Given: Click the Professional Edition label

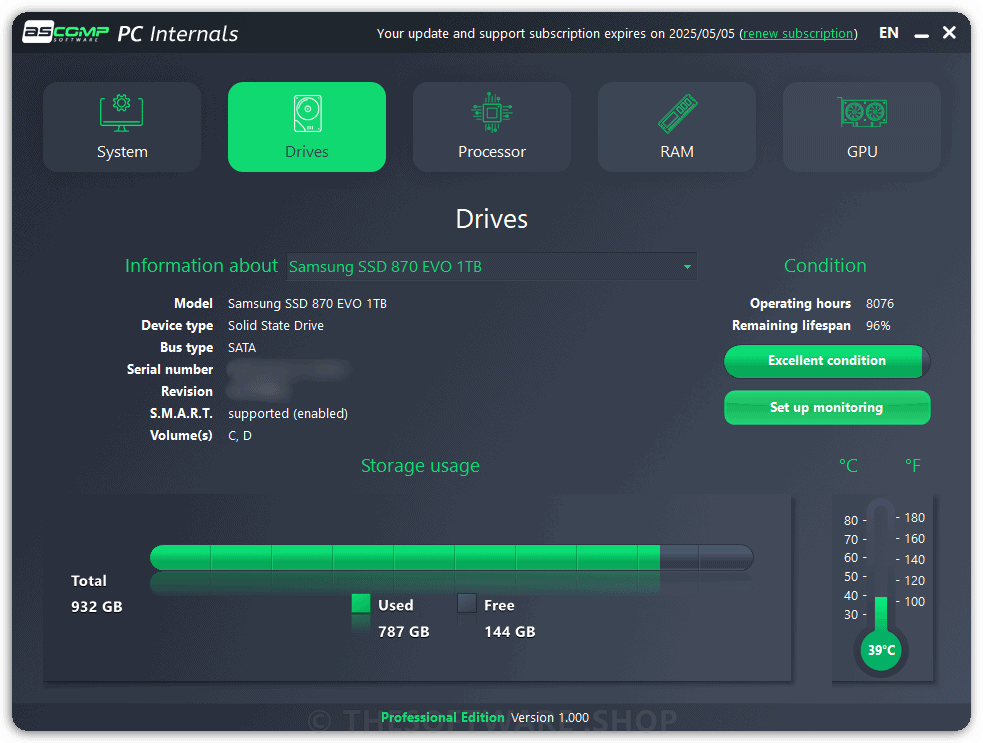Looking at the screenshot, I should pos(443,717).
